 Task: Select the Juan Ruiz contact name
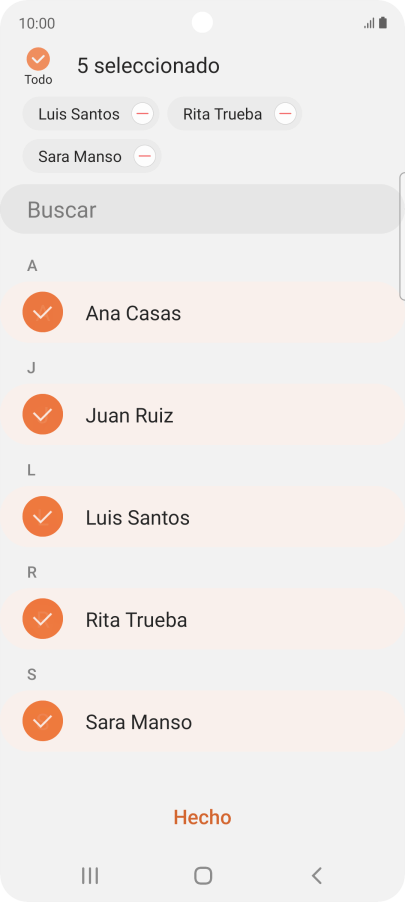tap(129, 415)
